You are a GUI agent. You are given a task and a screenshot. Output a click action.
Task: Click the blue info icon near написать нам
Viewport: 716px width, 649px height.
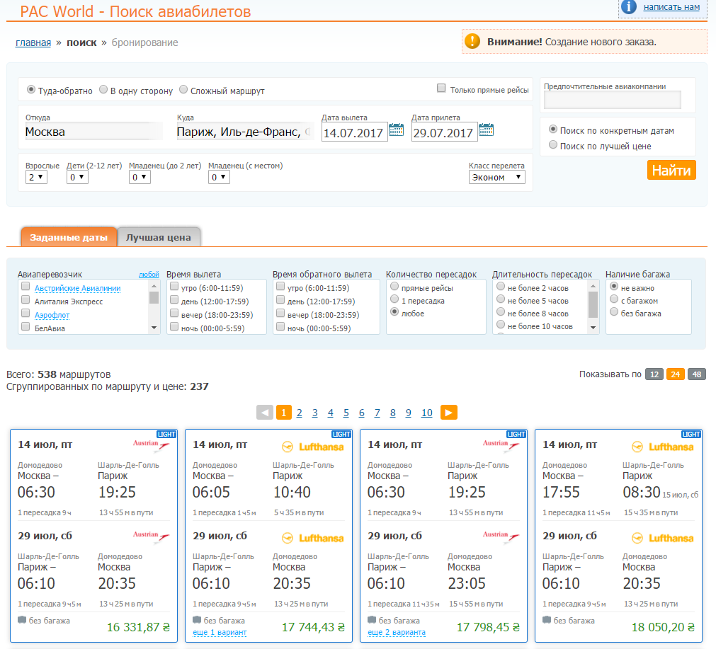point(629,7)
